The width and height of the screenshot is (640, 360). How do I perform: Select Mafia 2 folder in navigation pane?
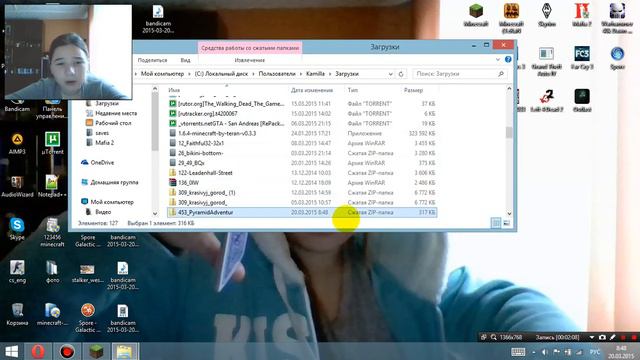click(x=100, y=142)
